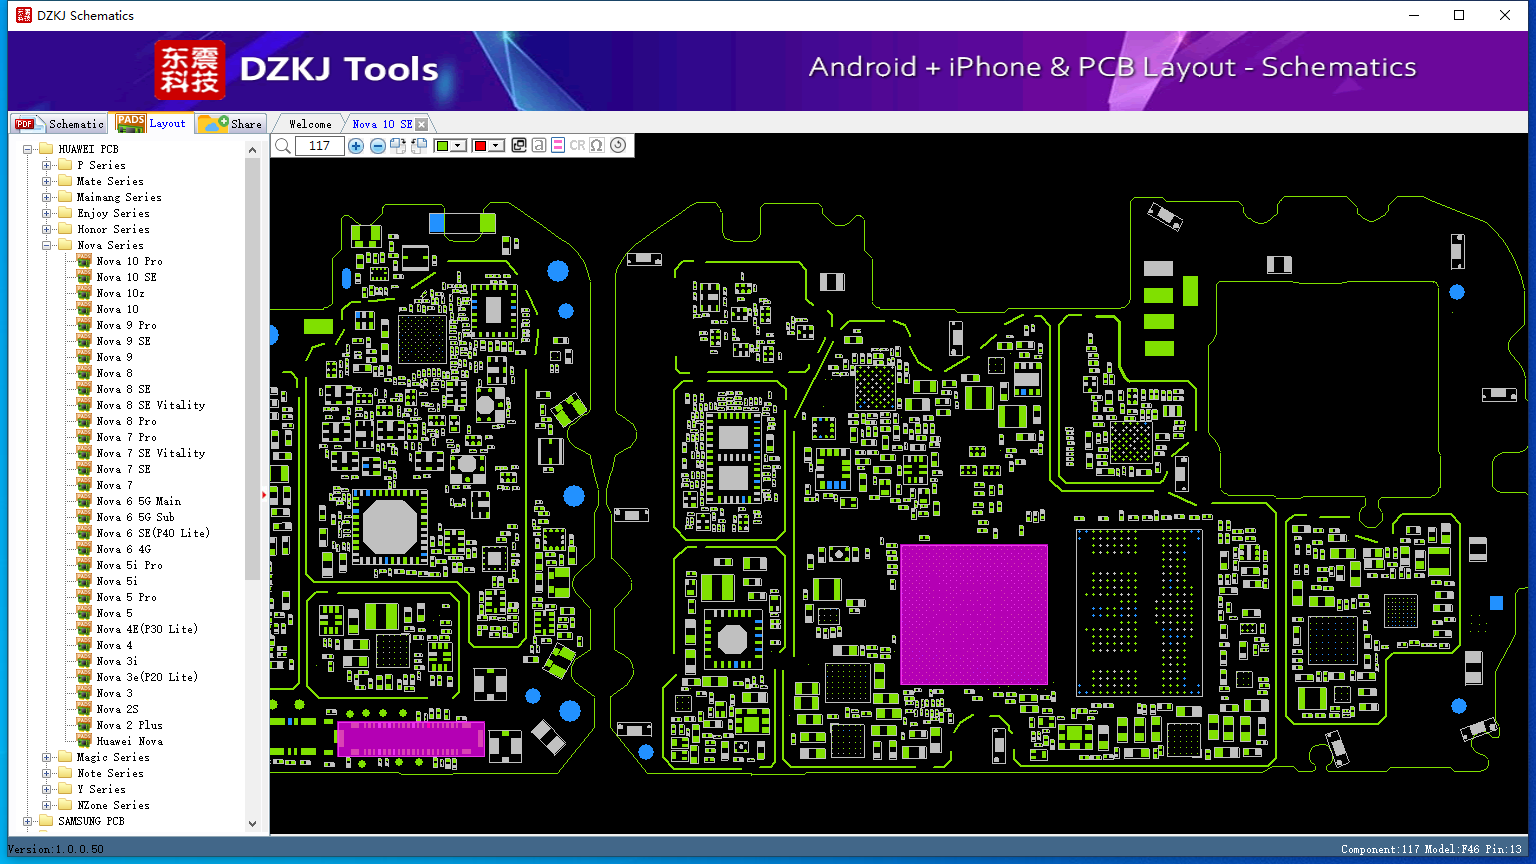The width and height of the screenshot is (1536, 864).
Task: Zoom in with the blue plus button
Action: [356, 146]
